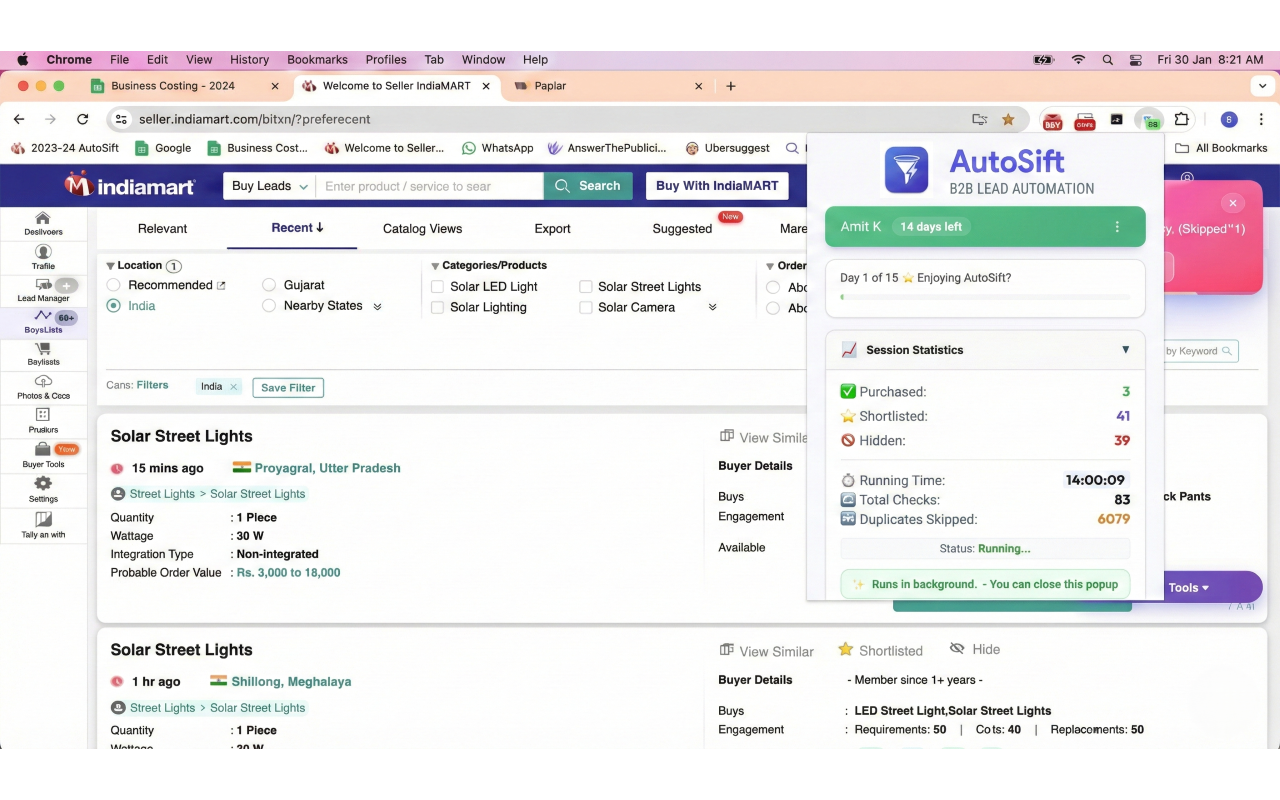Open the All Bookmarks folder
The height and width of the screenshot is (800, 1280).
pos(1221,148)
